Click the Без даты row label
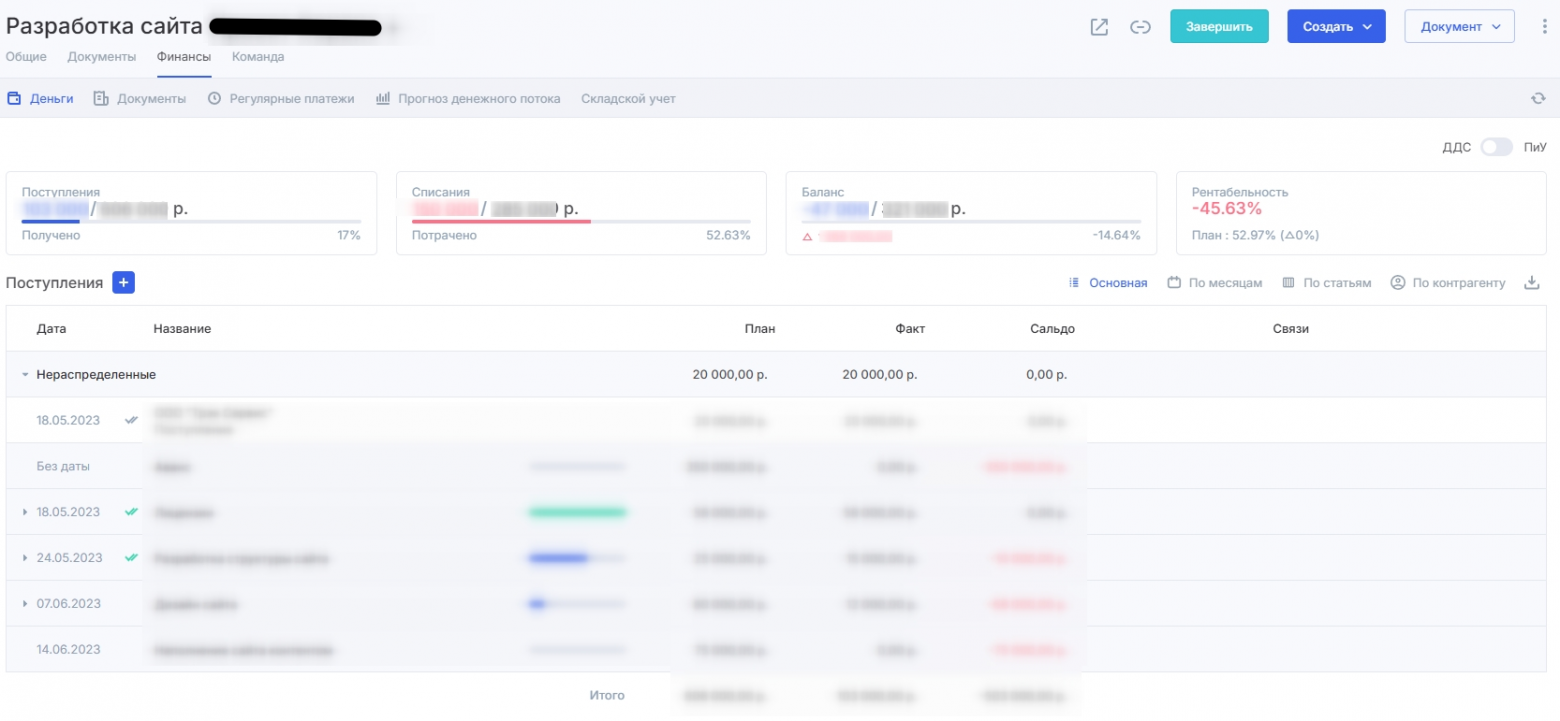Screen dimensions: 1560x721 click(63, 466)
